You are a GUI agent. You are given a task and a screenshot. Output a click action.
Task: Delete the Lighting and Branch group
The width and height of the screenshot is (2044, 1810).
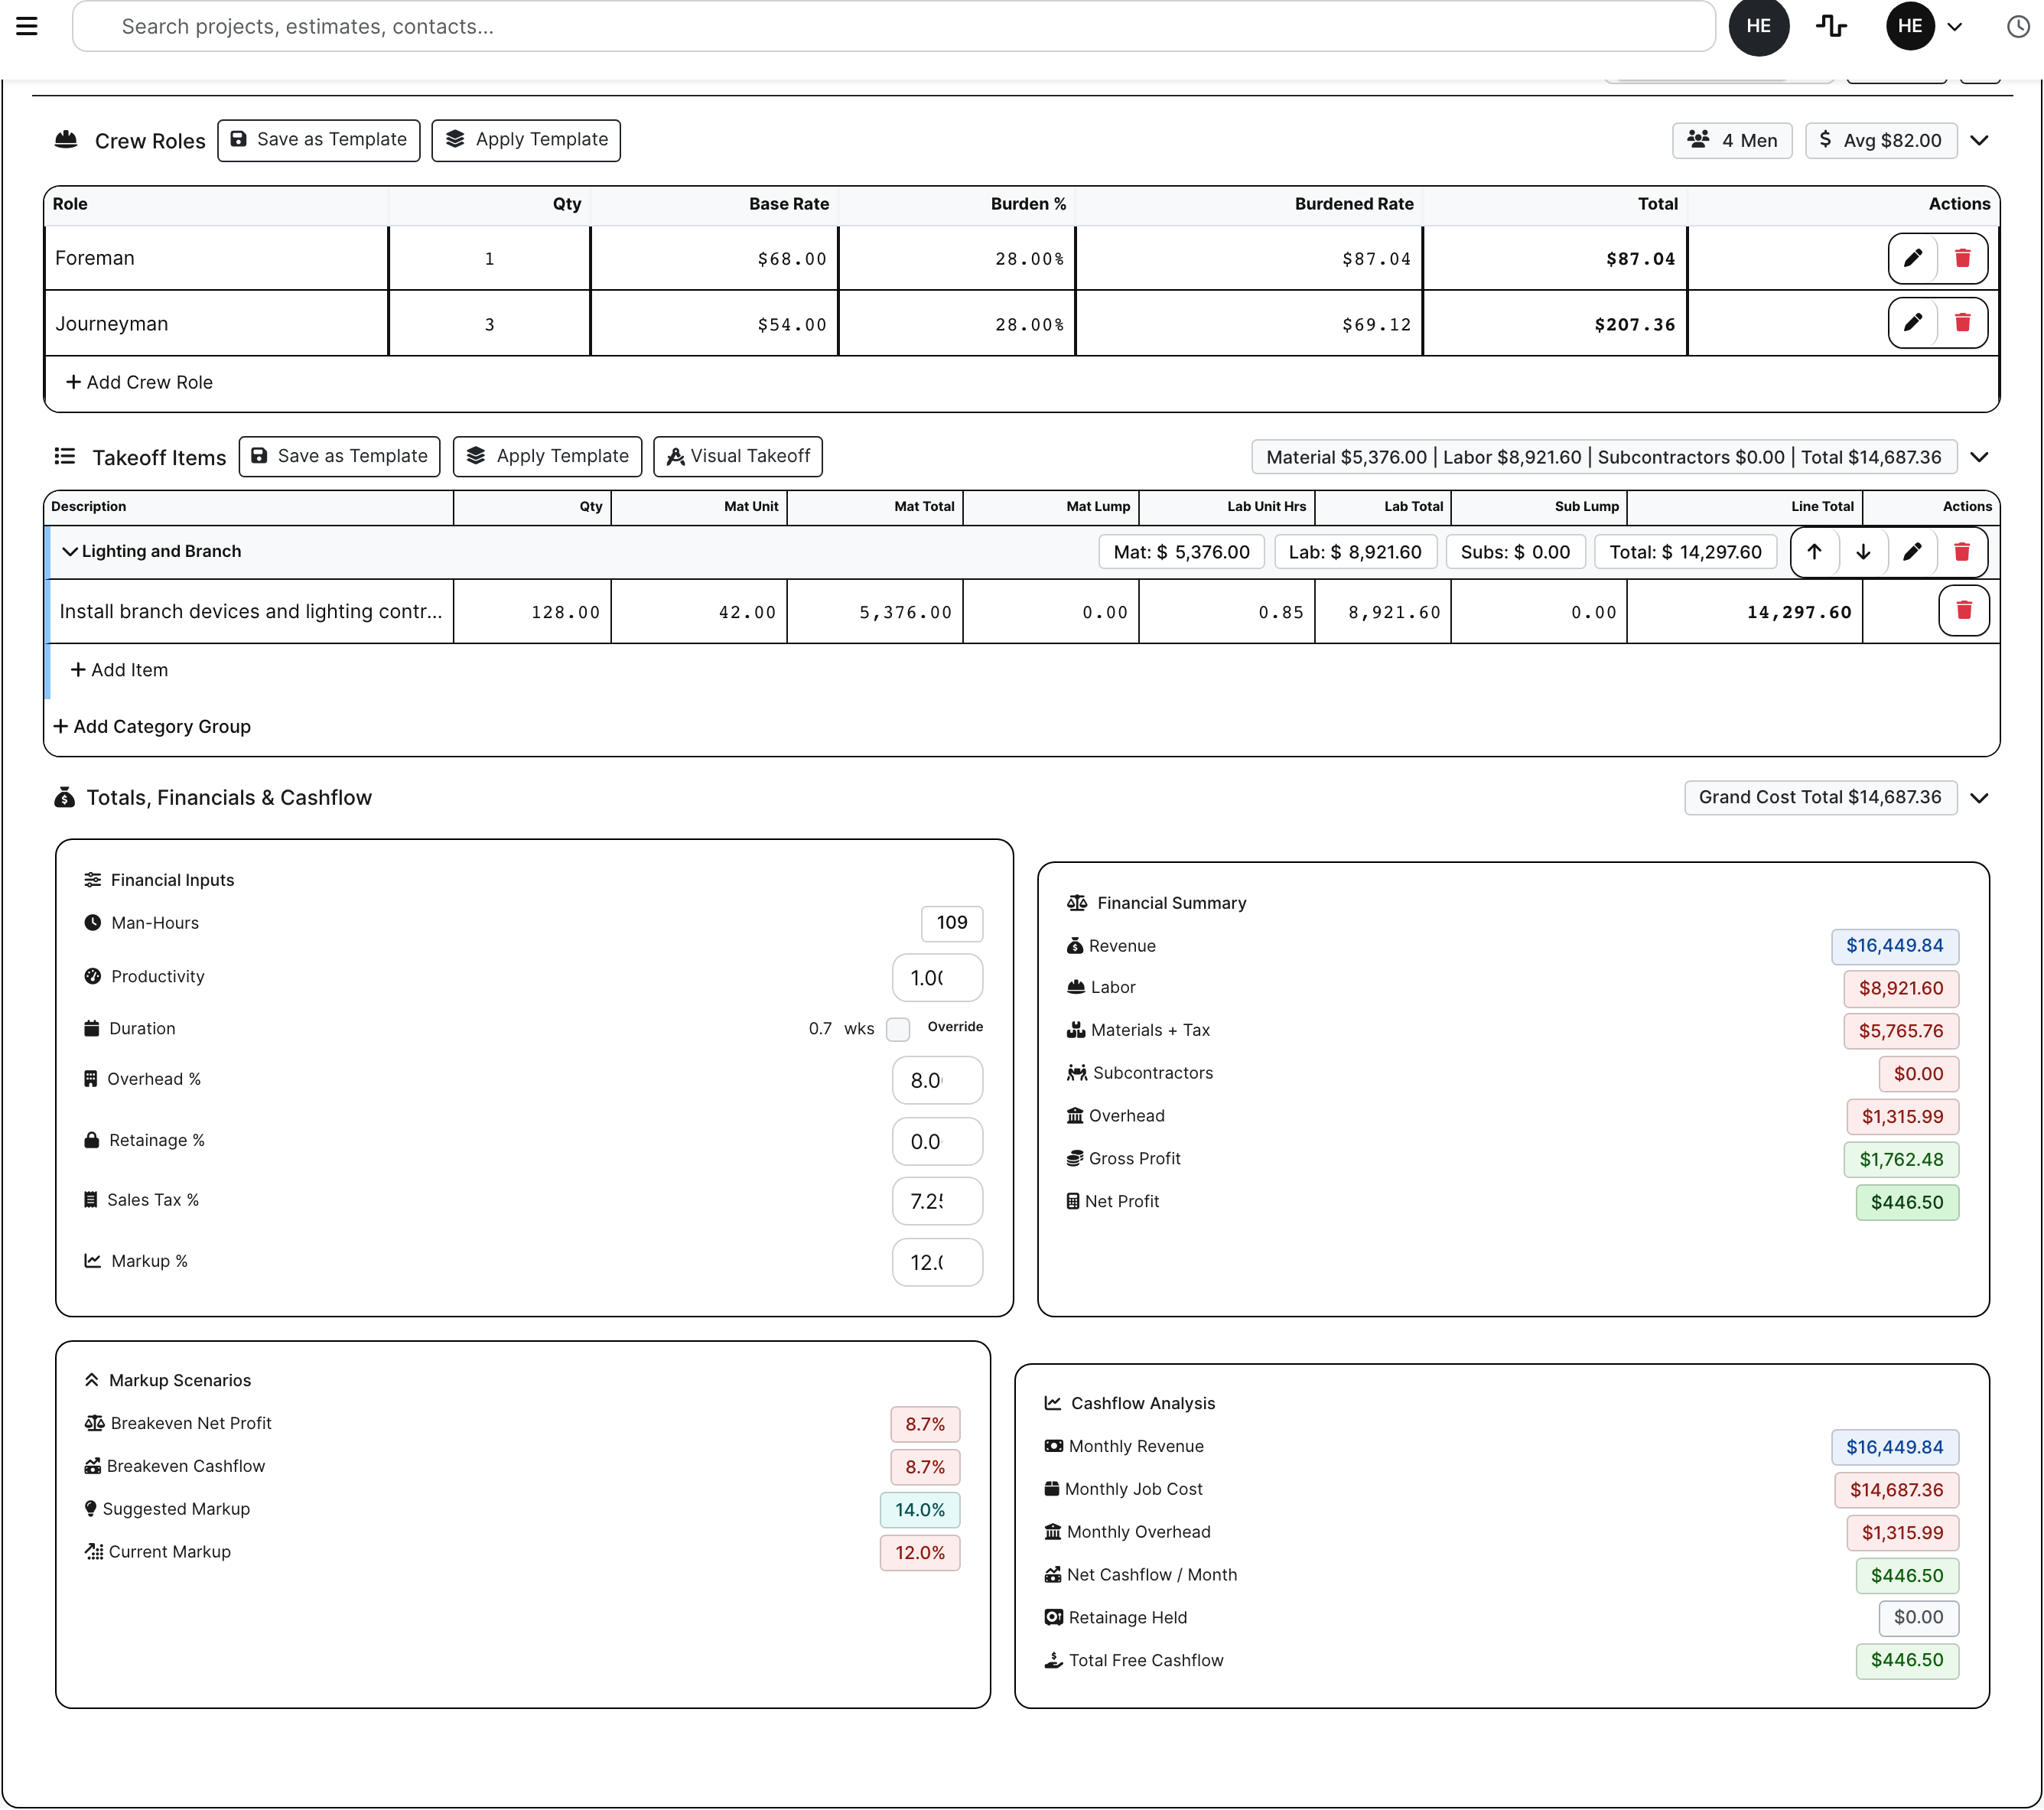coord(1961,552)
